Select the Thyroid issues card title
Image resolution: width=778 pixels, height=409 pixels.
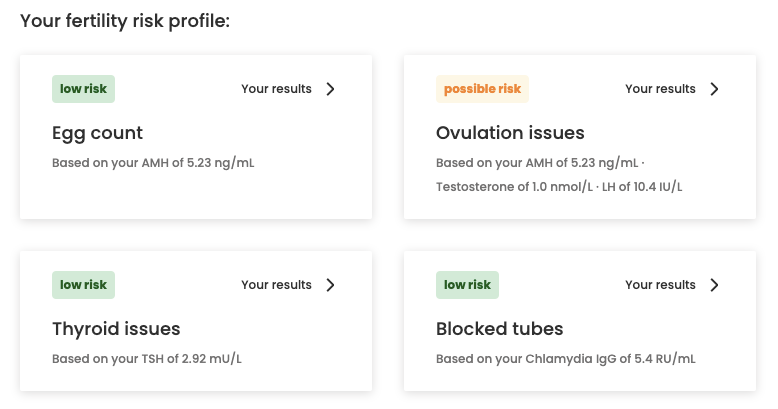[x=116, y=329]
